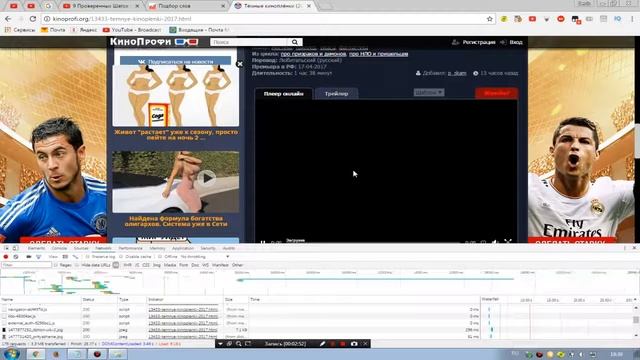Reload the page with the refresh icon
The image size is (640, 360).
33,19
